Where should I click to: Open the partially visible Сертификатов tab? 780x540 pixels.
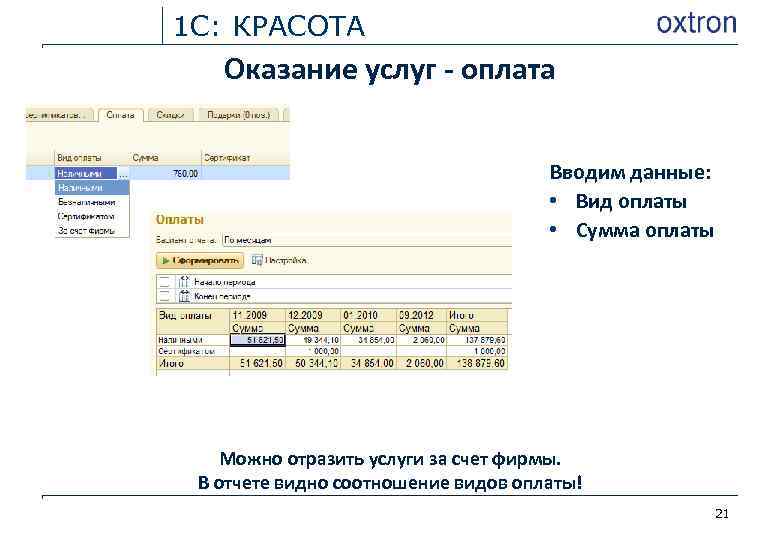(59, 115)
